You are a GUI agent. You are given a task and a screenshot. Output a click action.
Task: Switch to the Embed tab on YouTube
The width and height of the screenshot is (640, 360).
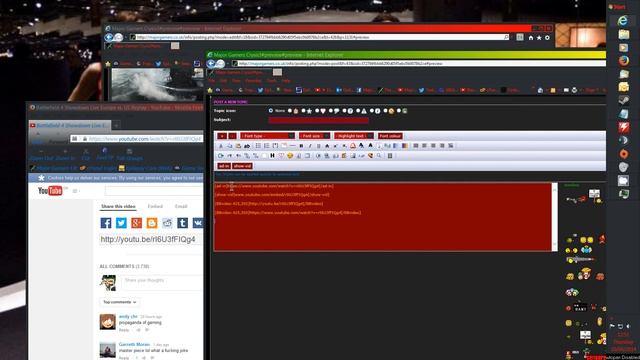(155, 207)
